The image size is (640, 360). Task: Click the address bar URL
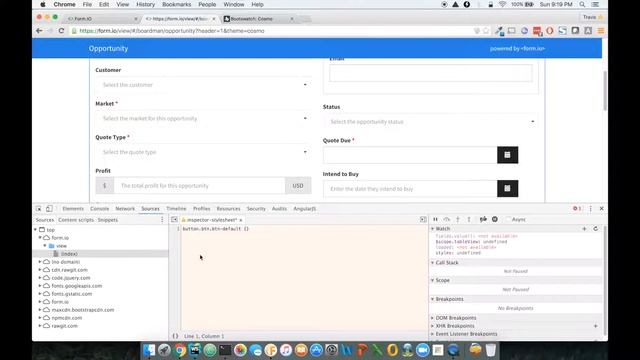tap(172, 31)
